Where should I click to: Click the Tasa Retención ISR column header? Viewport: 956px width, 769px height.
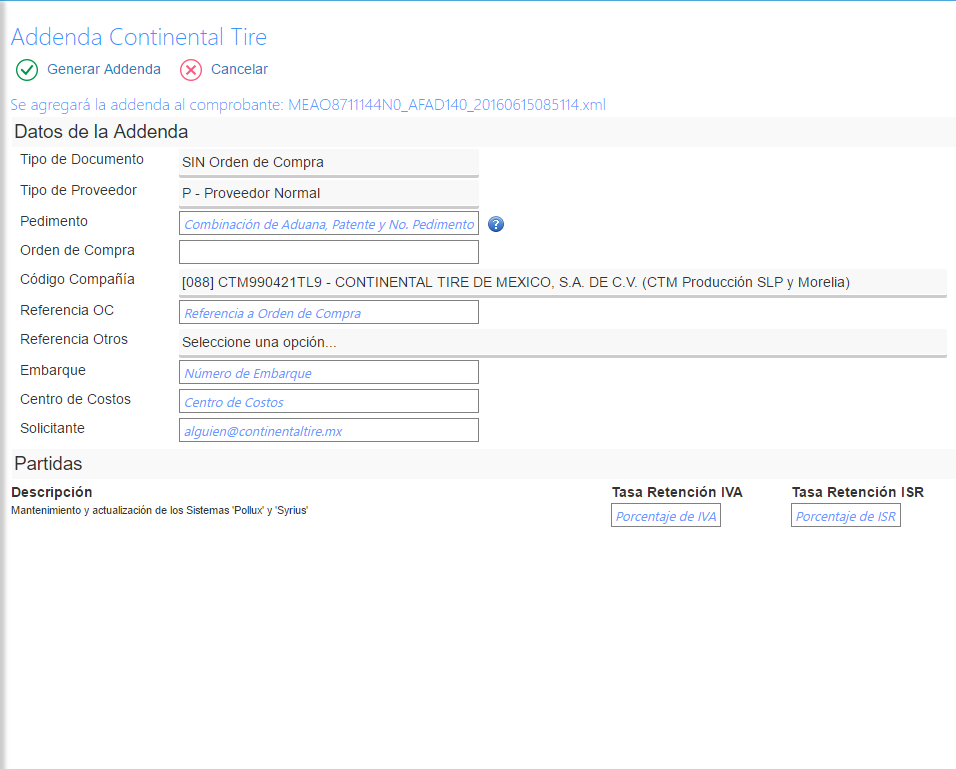coord(858,492)
